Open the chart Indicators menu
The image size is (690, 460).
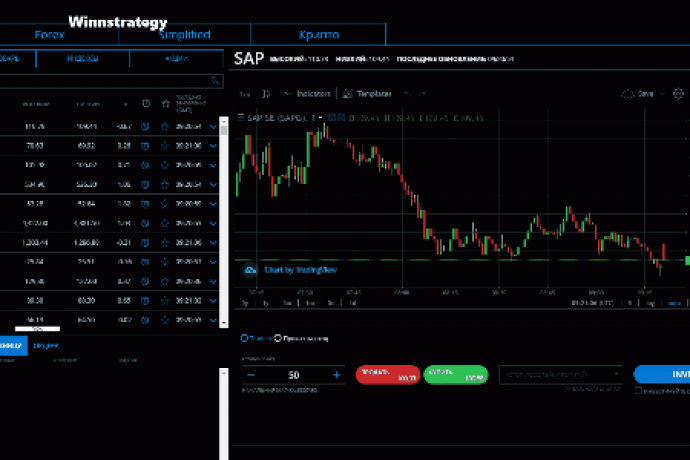[x=306, y=94]
